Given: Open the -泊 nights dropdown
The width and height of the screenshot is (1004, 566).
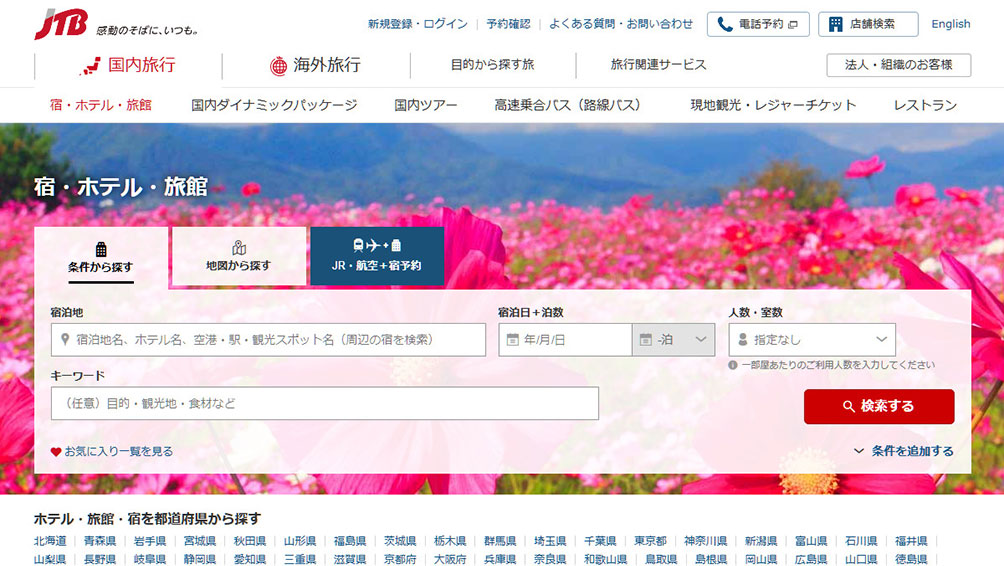Looking at the screenshot, I should click(673, 339).
